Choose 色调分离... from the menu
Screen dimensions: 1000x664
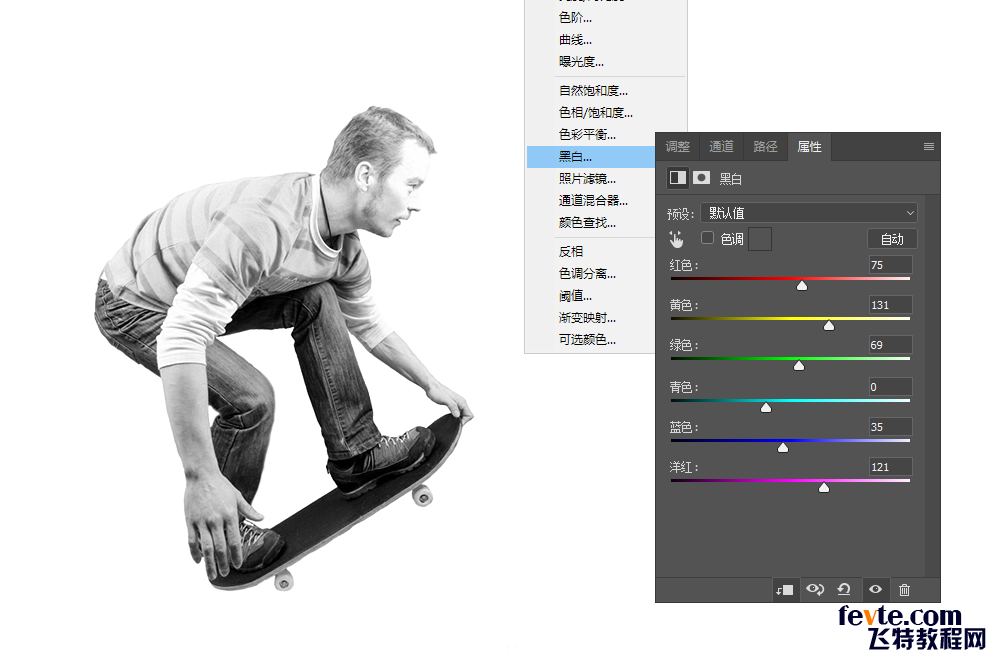tap(591, 274)
